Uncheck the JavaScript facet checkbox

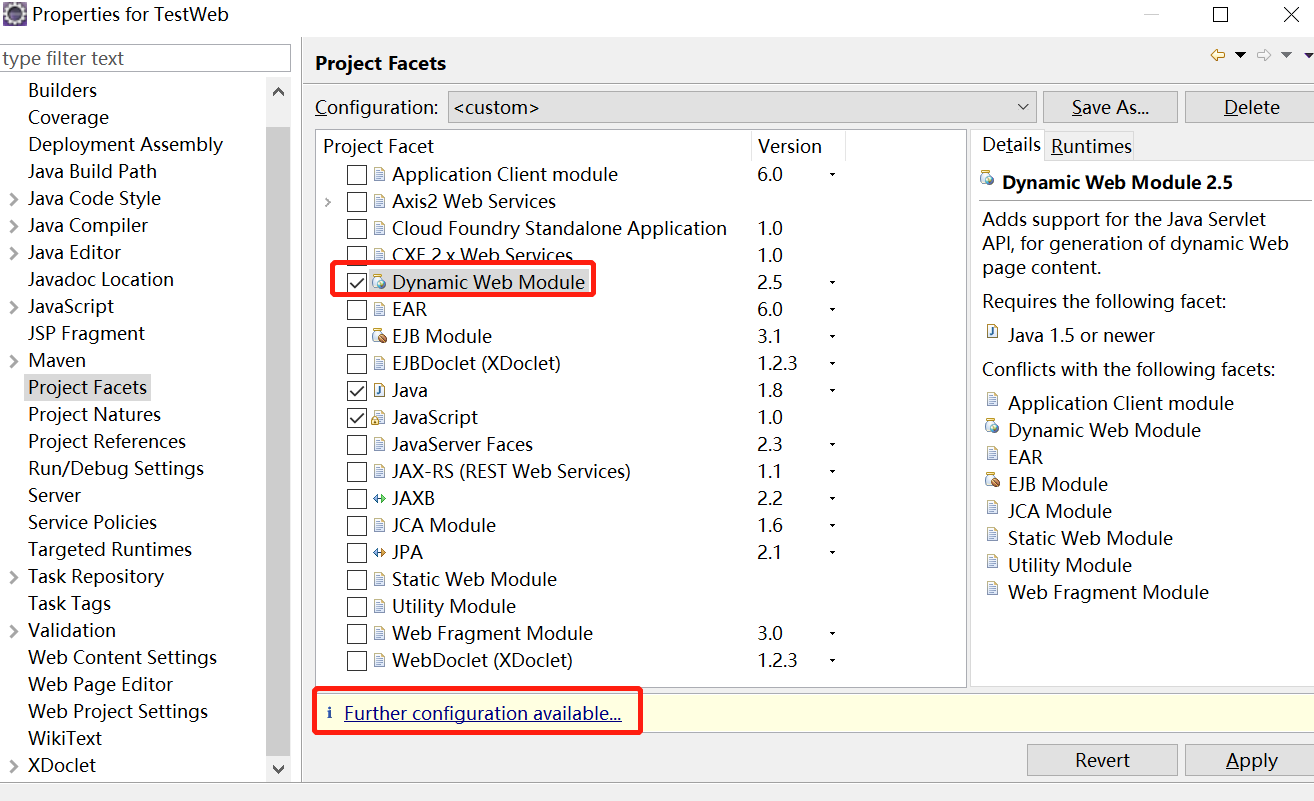[357, 417]
